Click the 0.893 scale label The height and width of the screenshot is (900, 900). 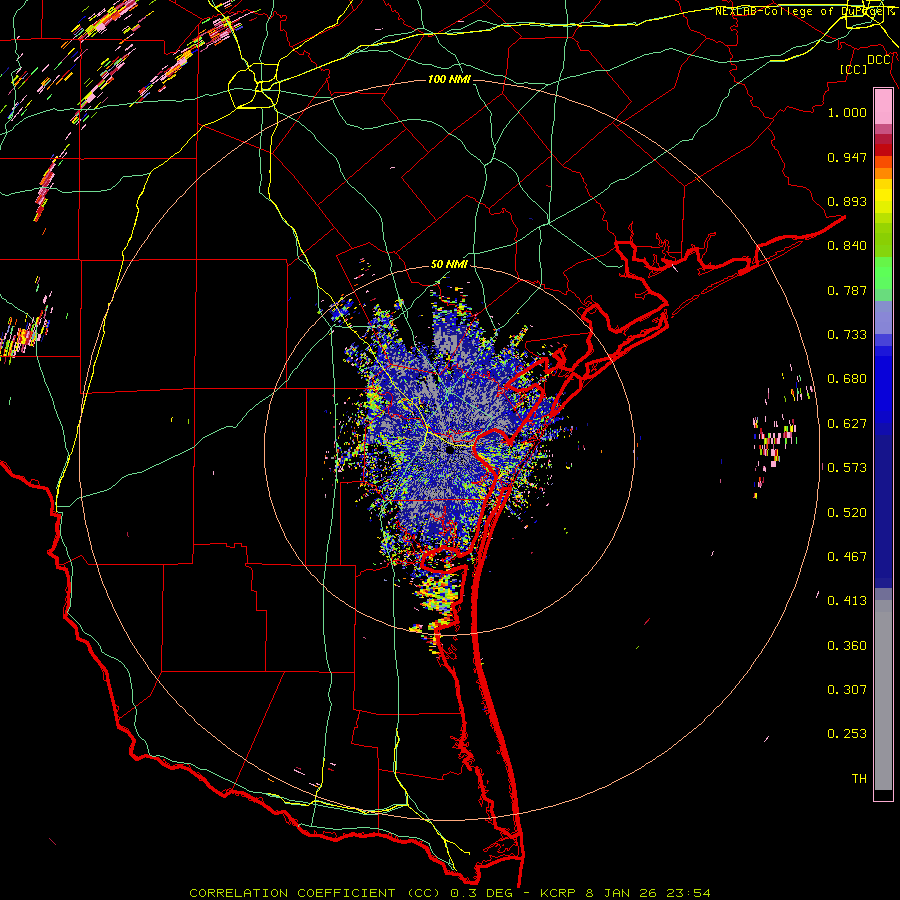pos(847,201)
